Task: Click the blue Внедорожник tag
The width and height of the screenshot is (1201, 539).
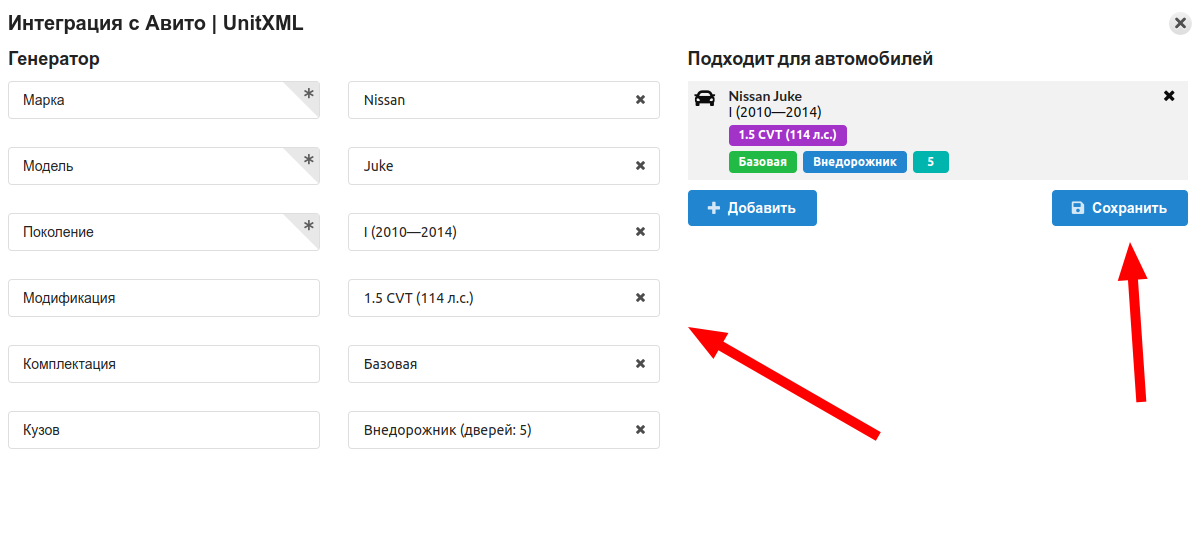Action: coord(855,162)
